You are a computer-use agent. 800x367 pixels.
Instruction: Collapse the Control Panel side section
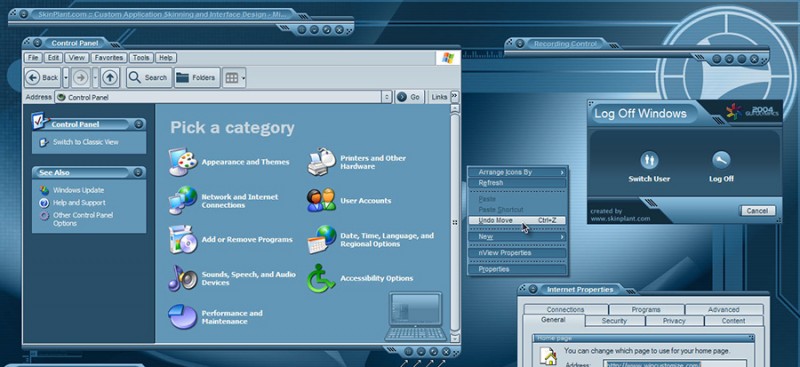(x=138, y=124)
